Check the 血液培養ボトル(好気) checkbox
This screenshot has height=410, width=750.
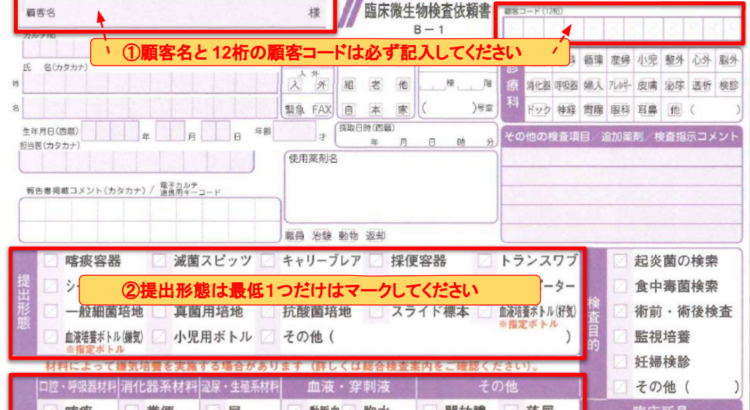[x=485, y=311]
